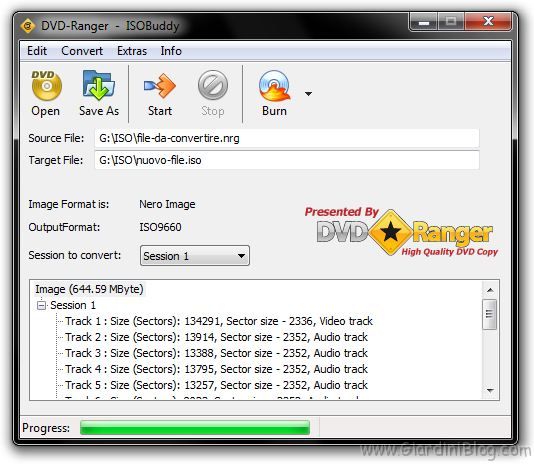Open the Burn dropdown arrow
534x464 pixels.
click(x=308, y=93)
